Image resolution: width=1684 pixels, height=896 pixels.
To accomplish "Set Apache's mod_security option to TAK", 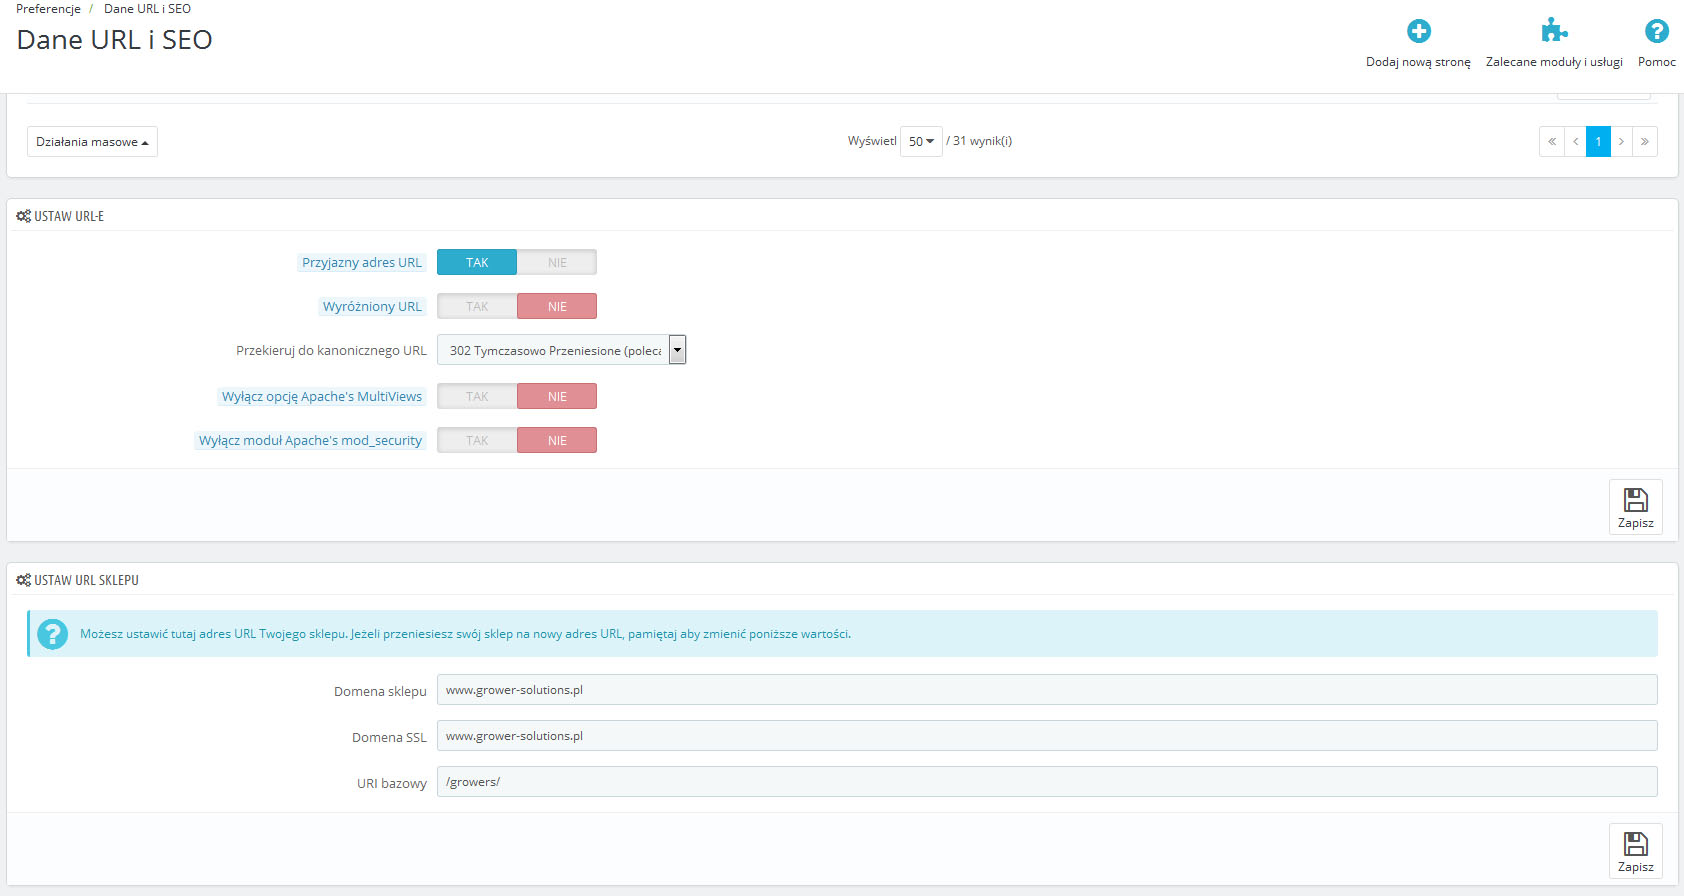I will [477, 440].
